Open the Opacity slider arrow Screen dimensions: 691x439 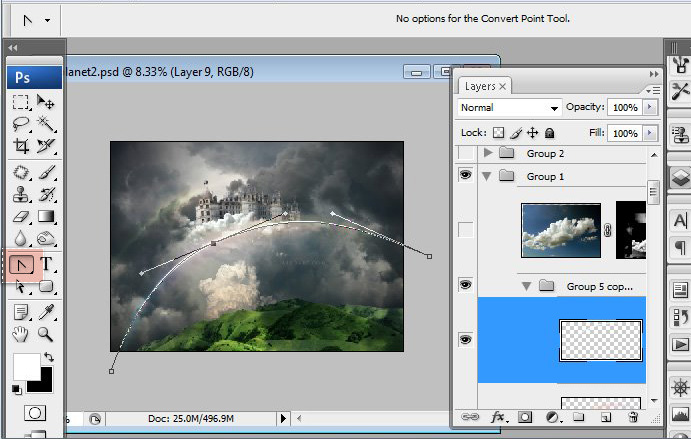(x=650, y=107)
